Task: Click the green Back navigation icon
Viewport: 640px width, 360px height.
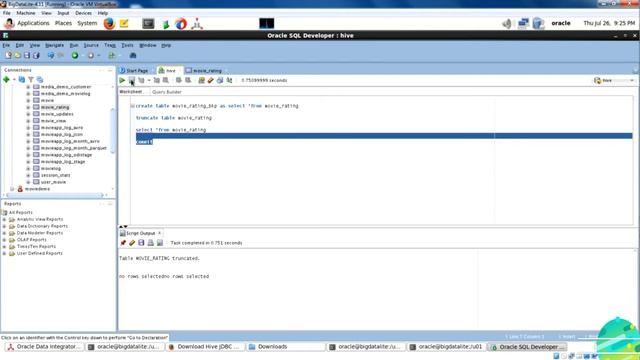Action: (75, 56)
